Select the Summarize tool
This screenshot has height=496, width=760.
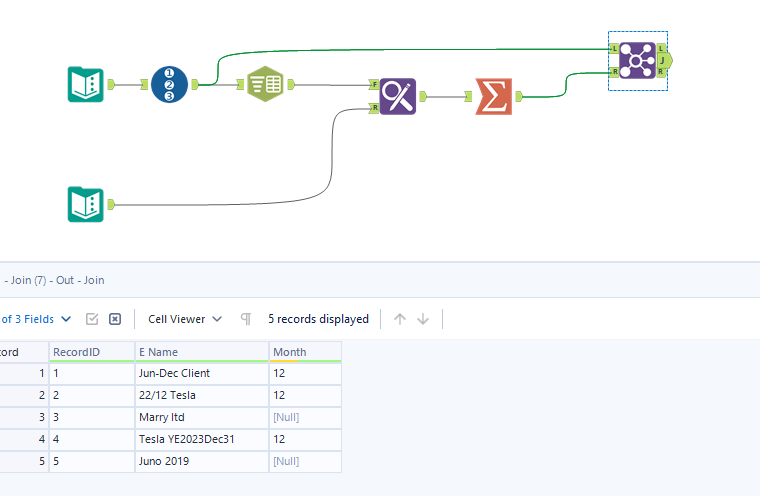pos(493,97)
